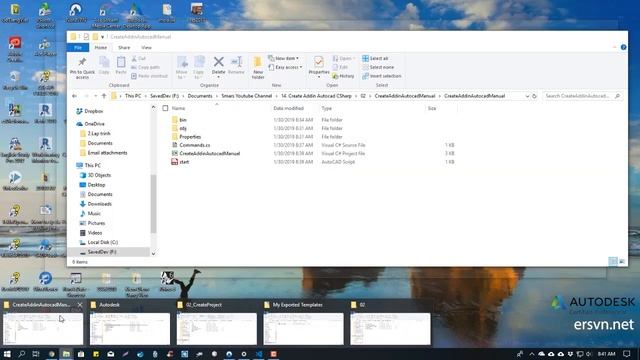
Task: Open Easy access dropdown in ribbon
Action: pos(285,67)
